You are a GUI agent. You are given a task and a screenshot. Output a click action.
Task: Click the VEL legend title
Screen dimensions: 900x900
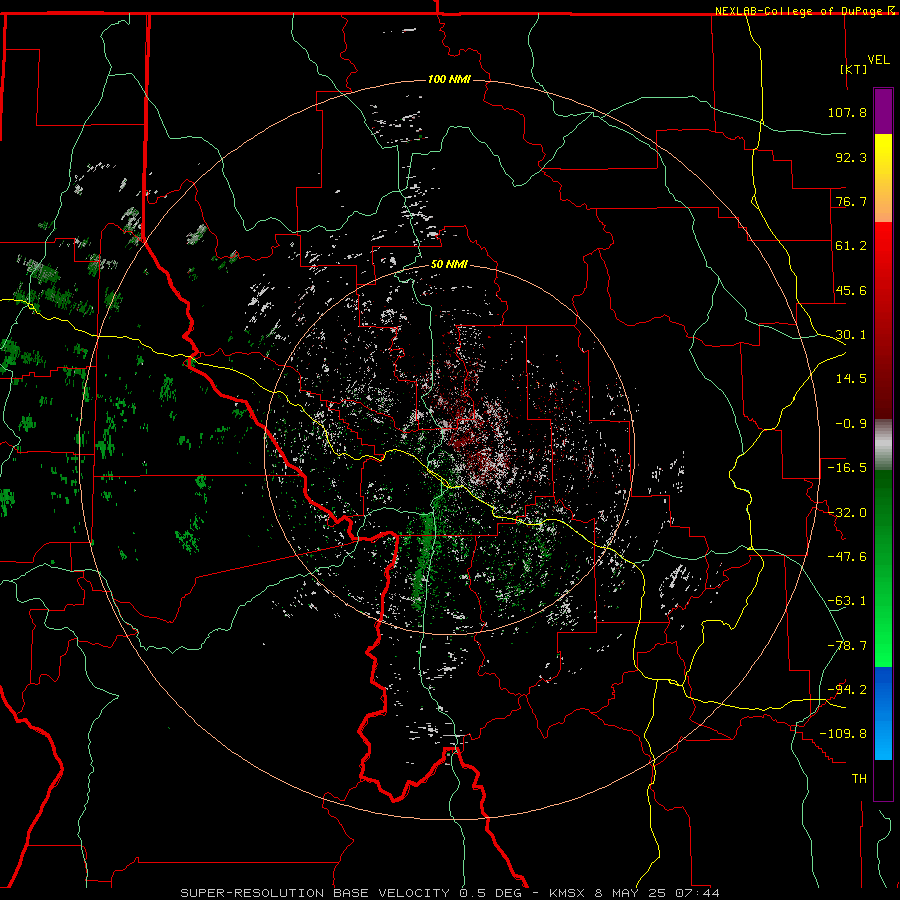(879, 59)
